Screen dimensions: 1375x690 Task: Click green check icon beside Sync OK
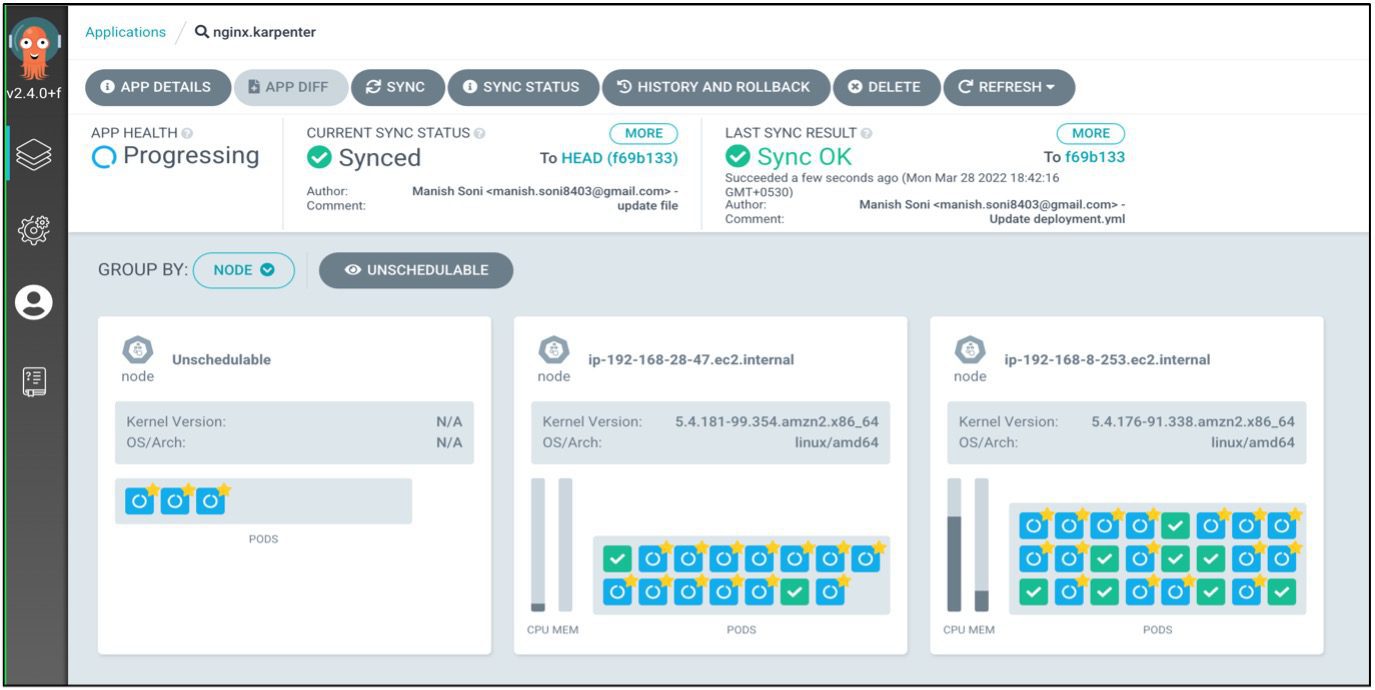coord(737,157)
